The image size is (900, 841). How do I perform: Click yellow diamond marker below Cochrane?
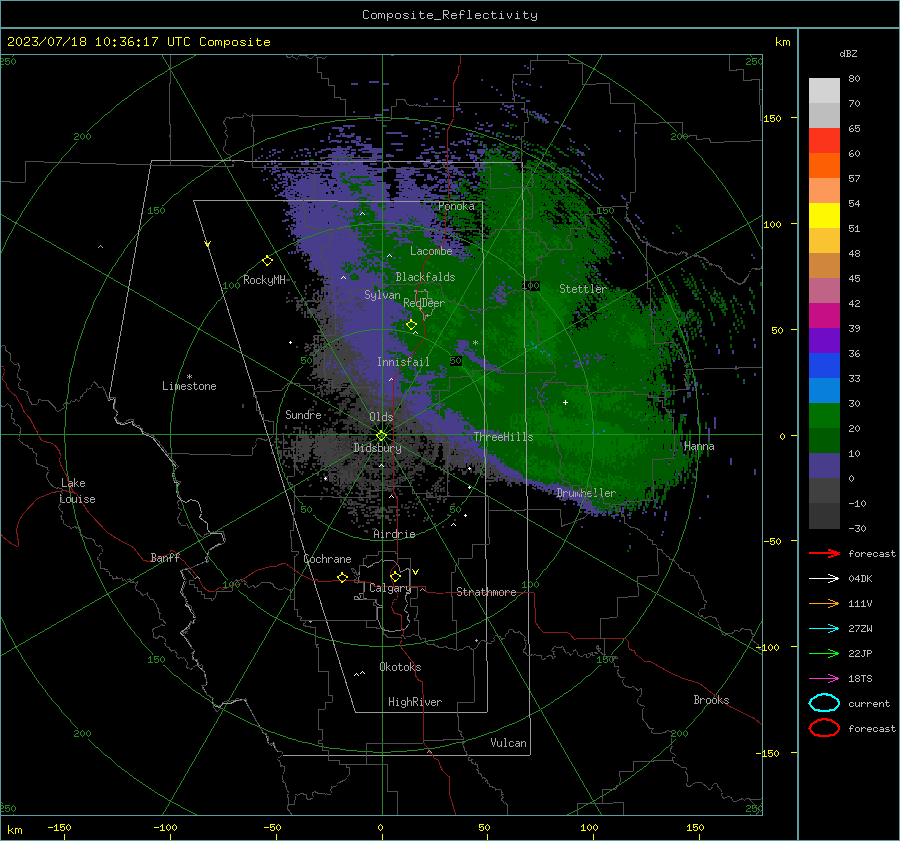tap(342, 577)
